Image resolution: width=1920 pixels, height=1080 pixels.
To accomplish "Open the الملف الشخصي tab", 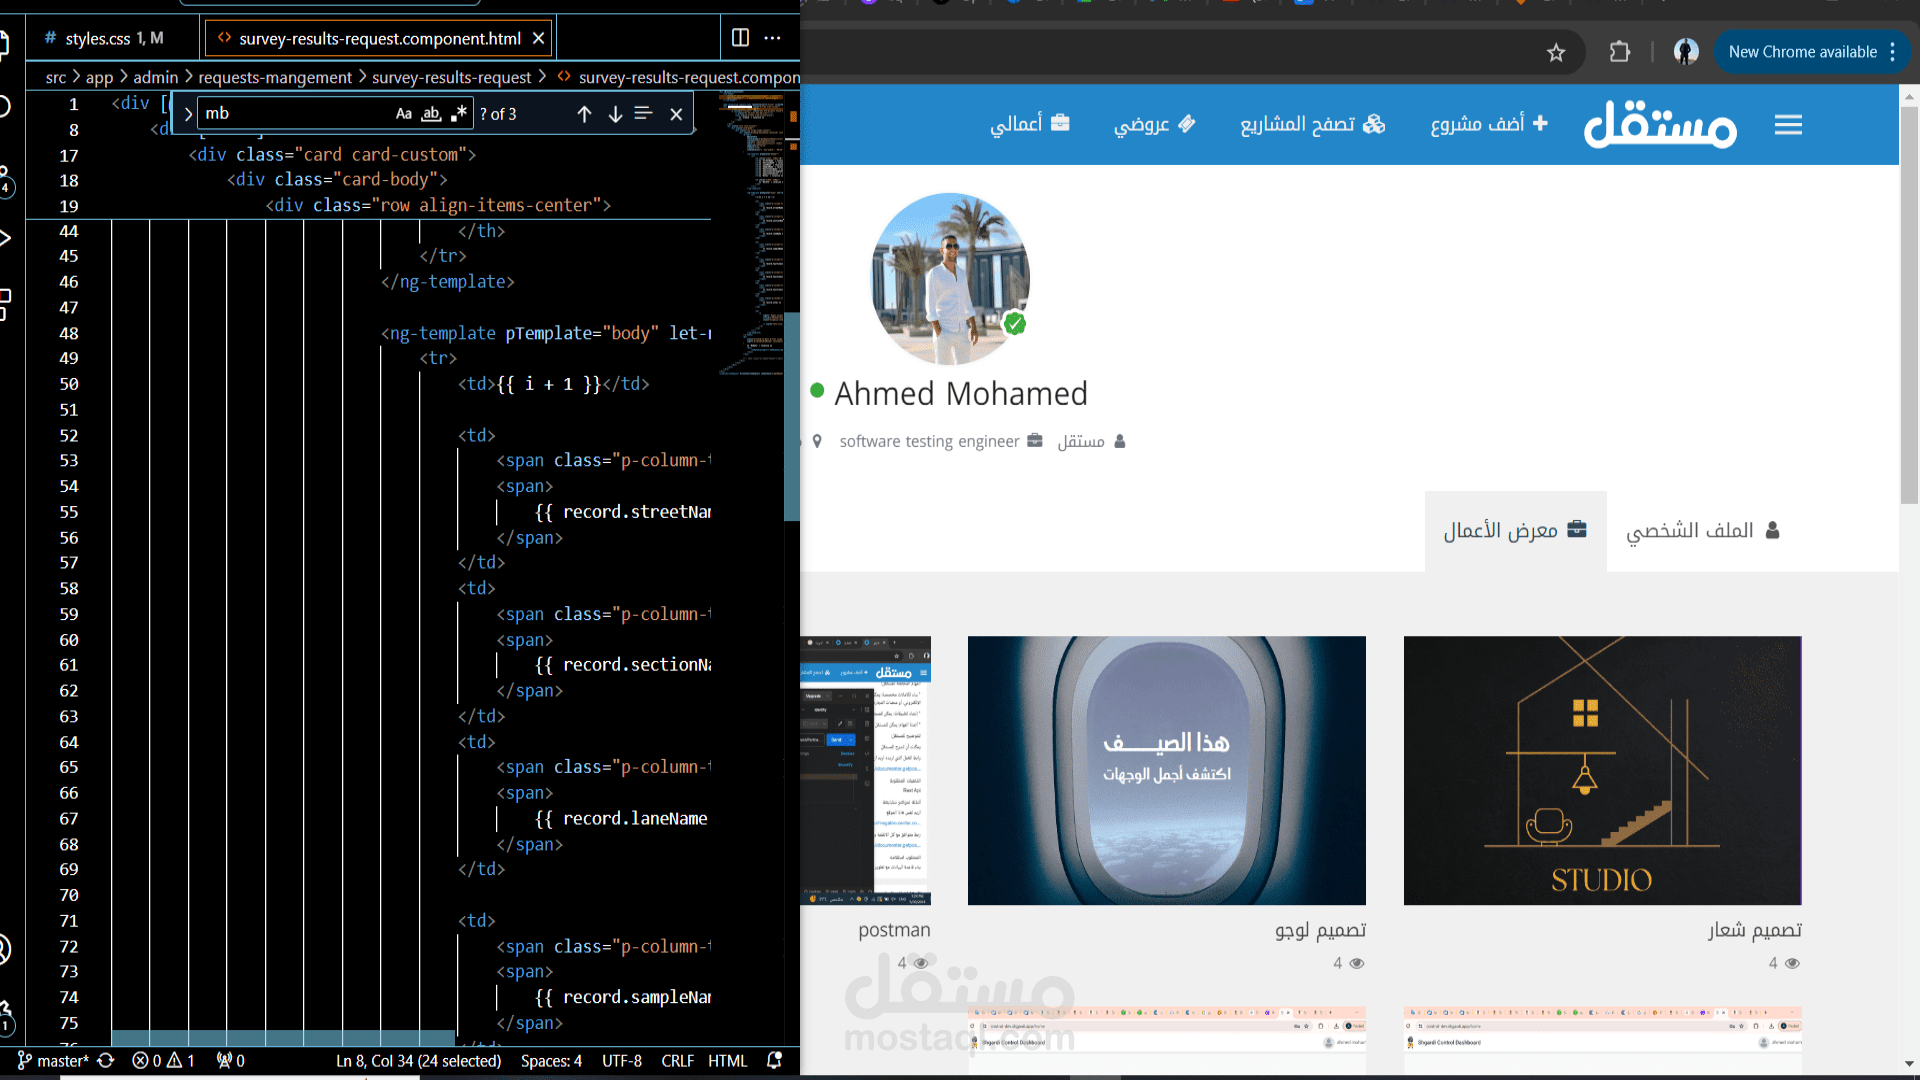I will coord(1702,531).
